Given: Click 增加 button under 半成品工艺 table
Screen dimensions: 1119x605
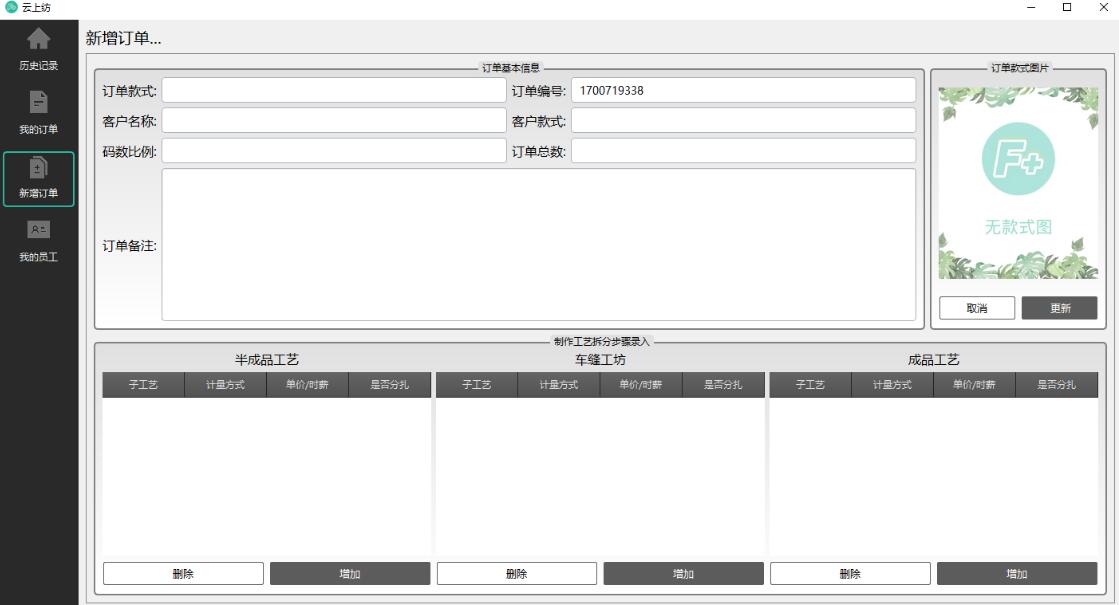Looking at the screenshot, I should click(350, 574).
